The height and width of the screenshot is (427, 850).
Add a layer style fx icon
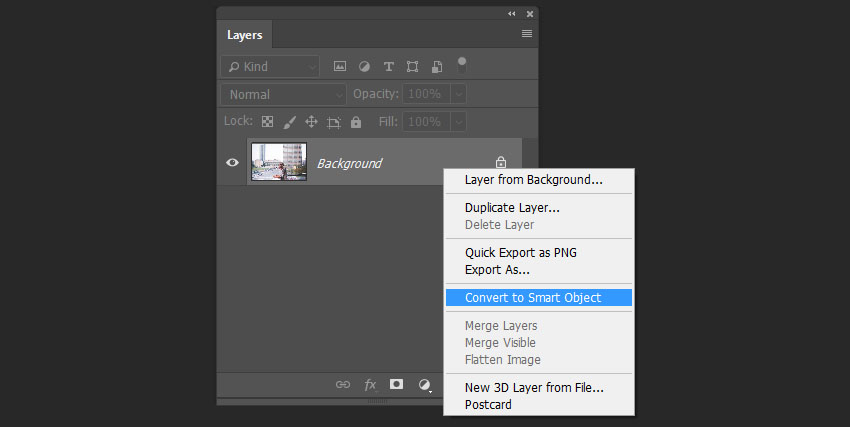point(370,384)
